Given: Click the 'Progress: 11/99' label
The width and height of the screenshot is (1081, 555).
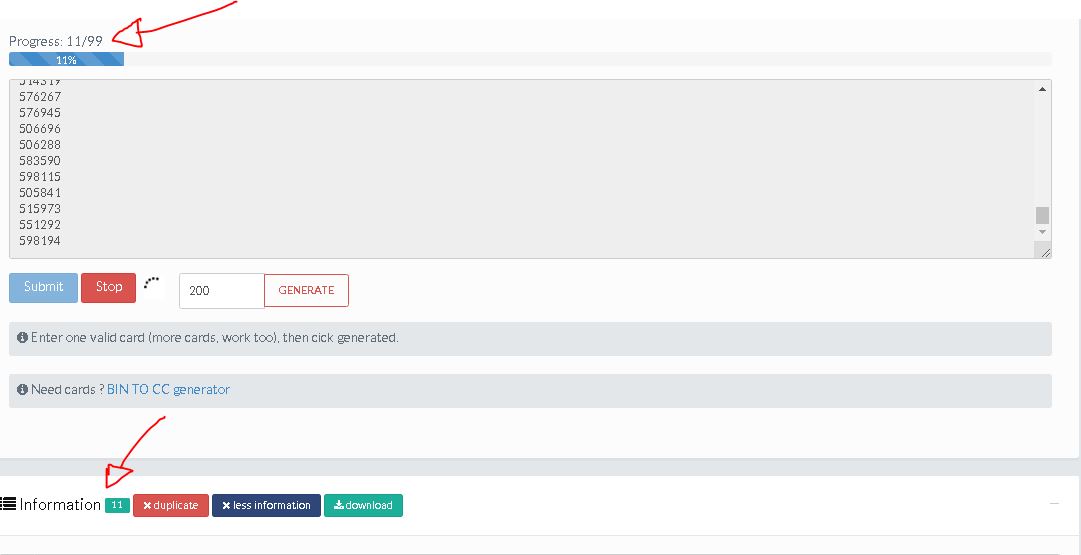Looking at the screenshot, I should click(x=56, y=41).
